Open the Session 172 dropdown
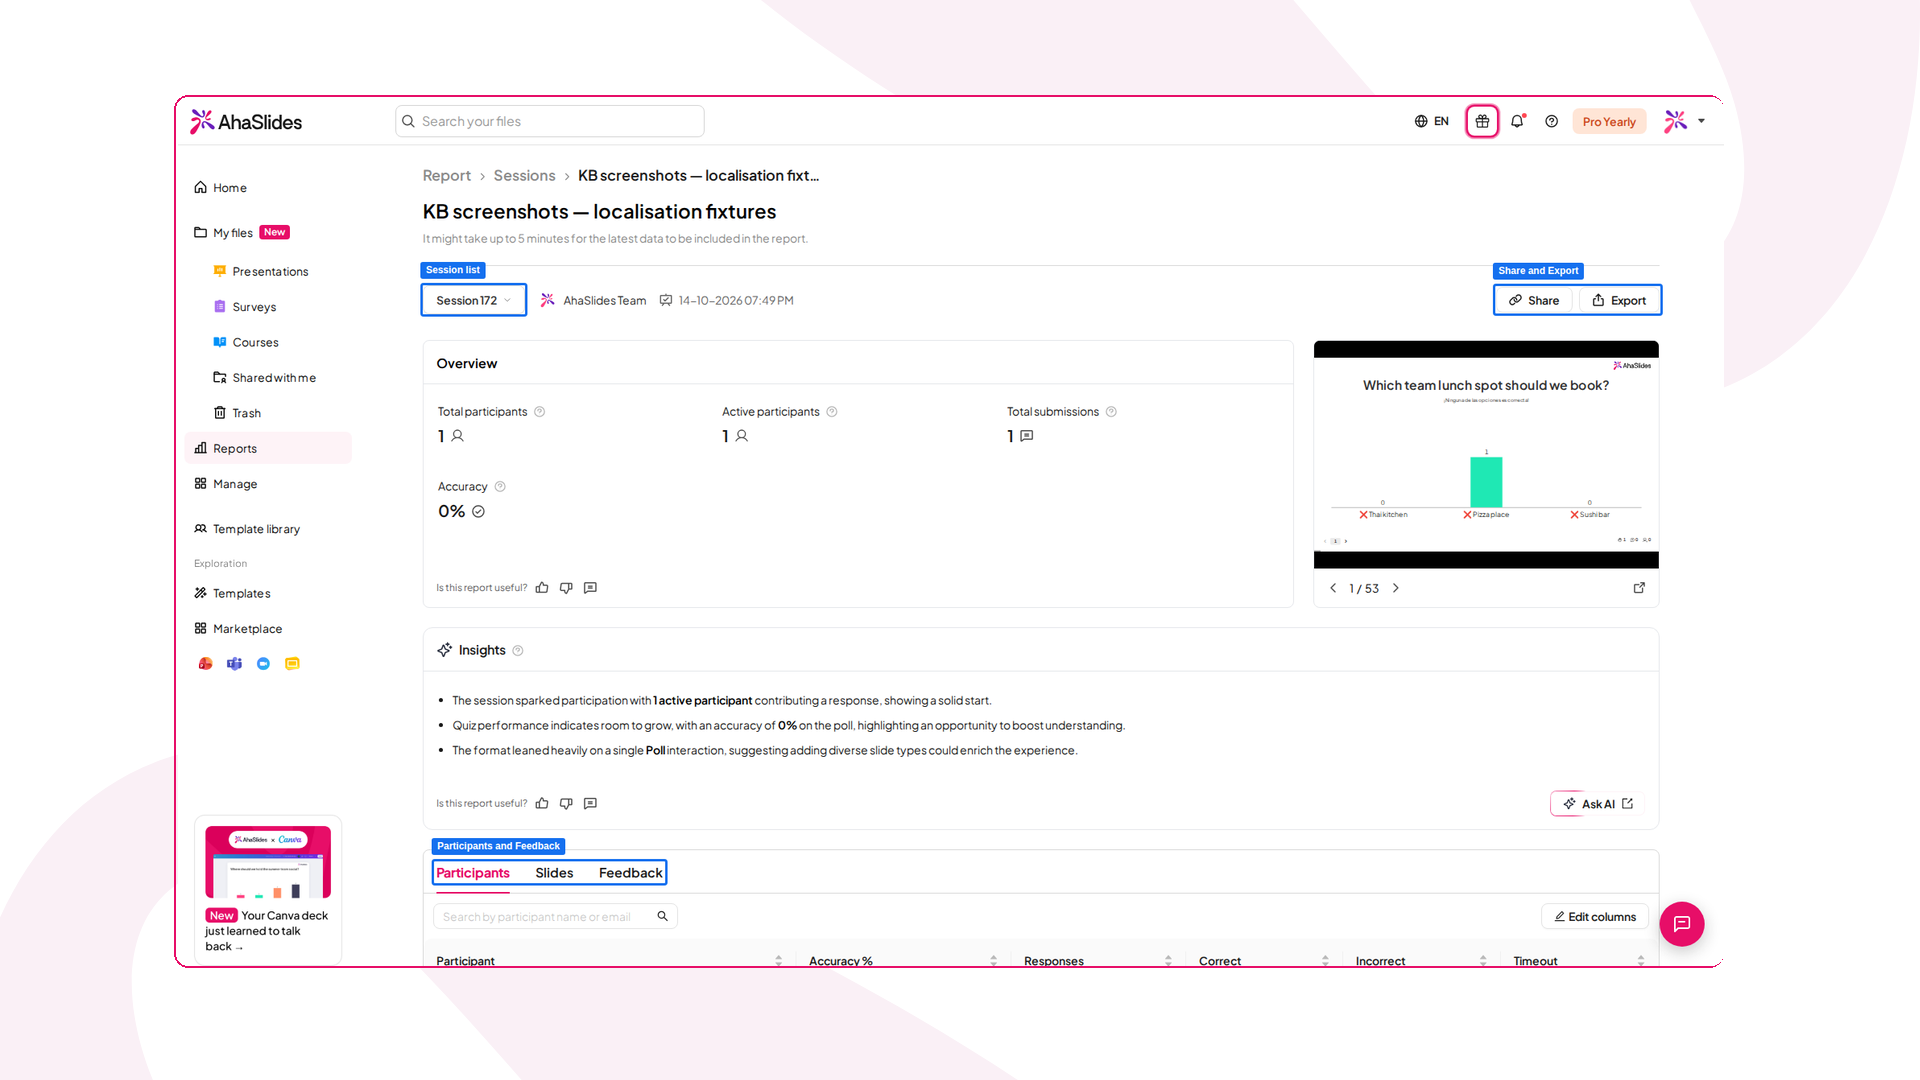Image resolution: width=1920 pixels, height=1080 pixels. 474,300
